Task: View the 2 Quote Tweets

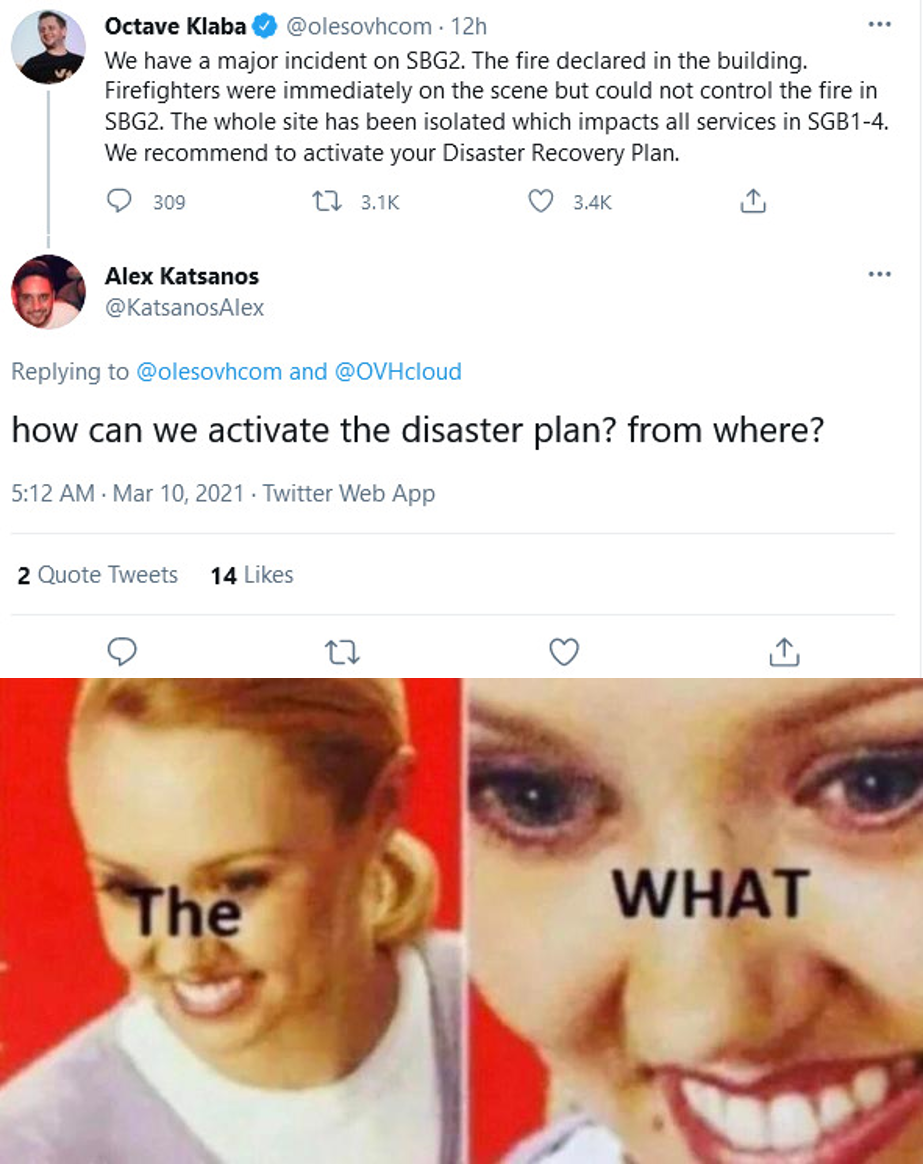Action: 97,575
